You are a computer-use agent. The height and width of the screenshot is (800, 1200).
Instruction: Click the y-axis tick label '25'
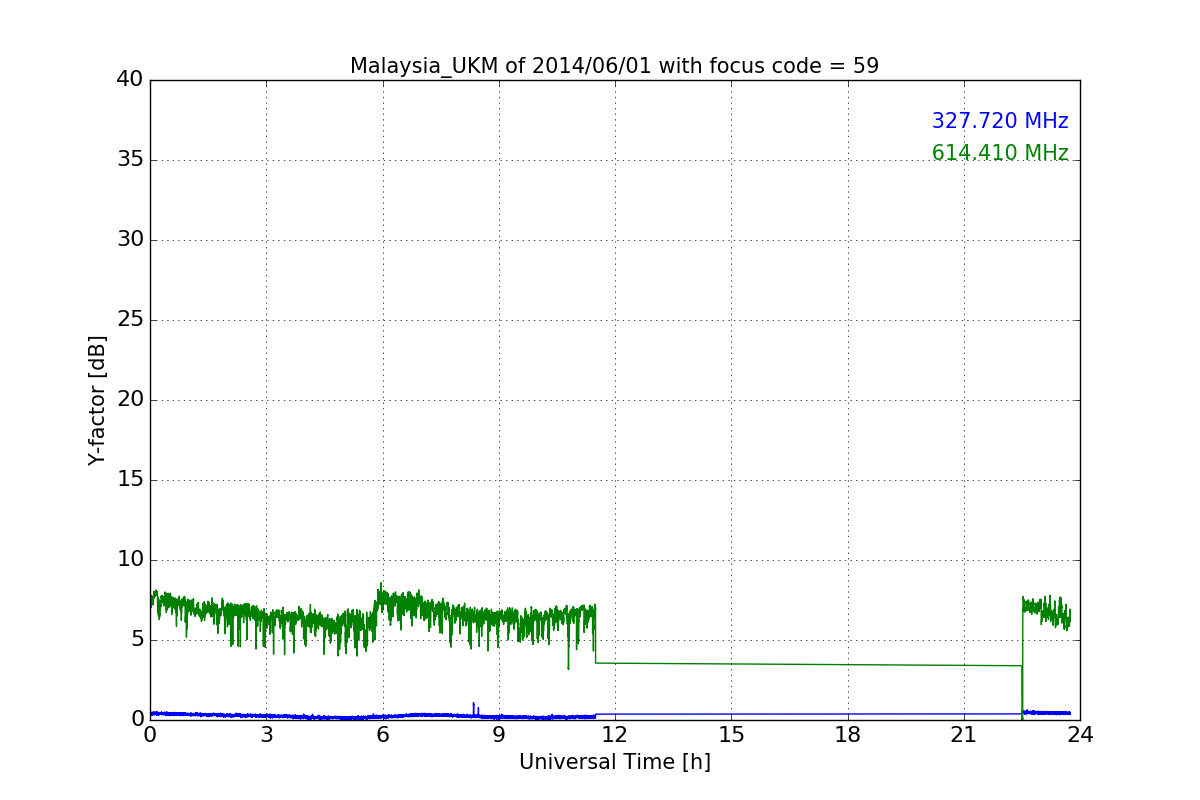[x=130, y=320]
